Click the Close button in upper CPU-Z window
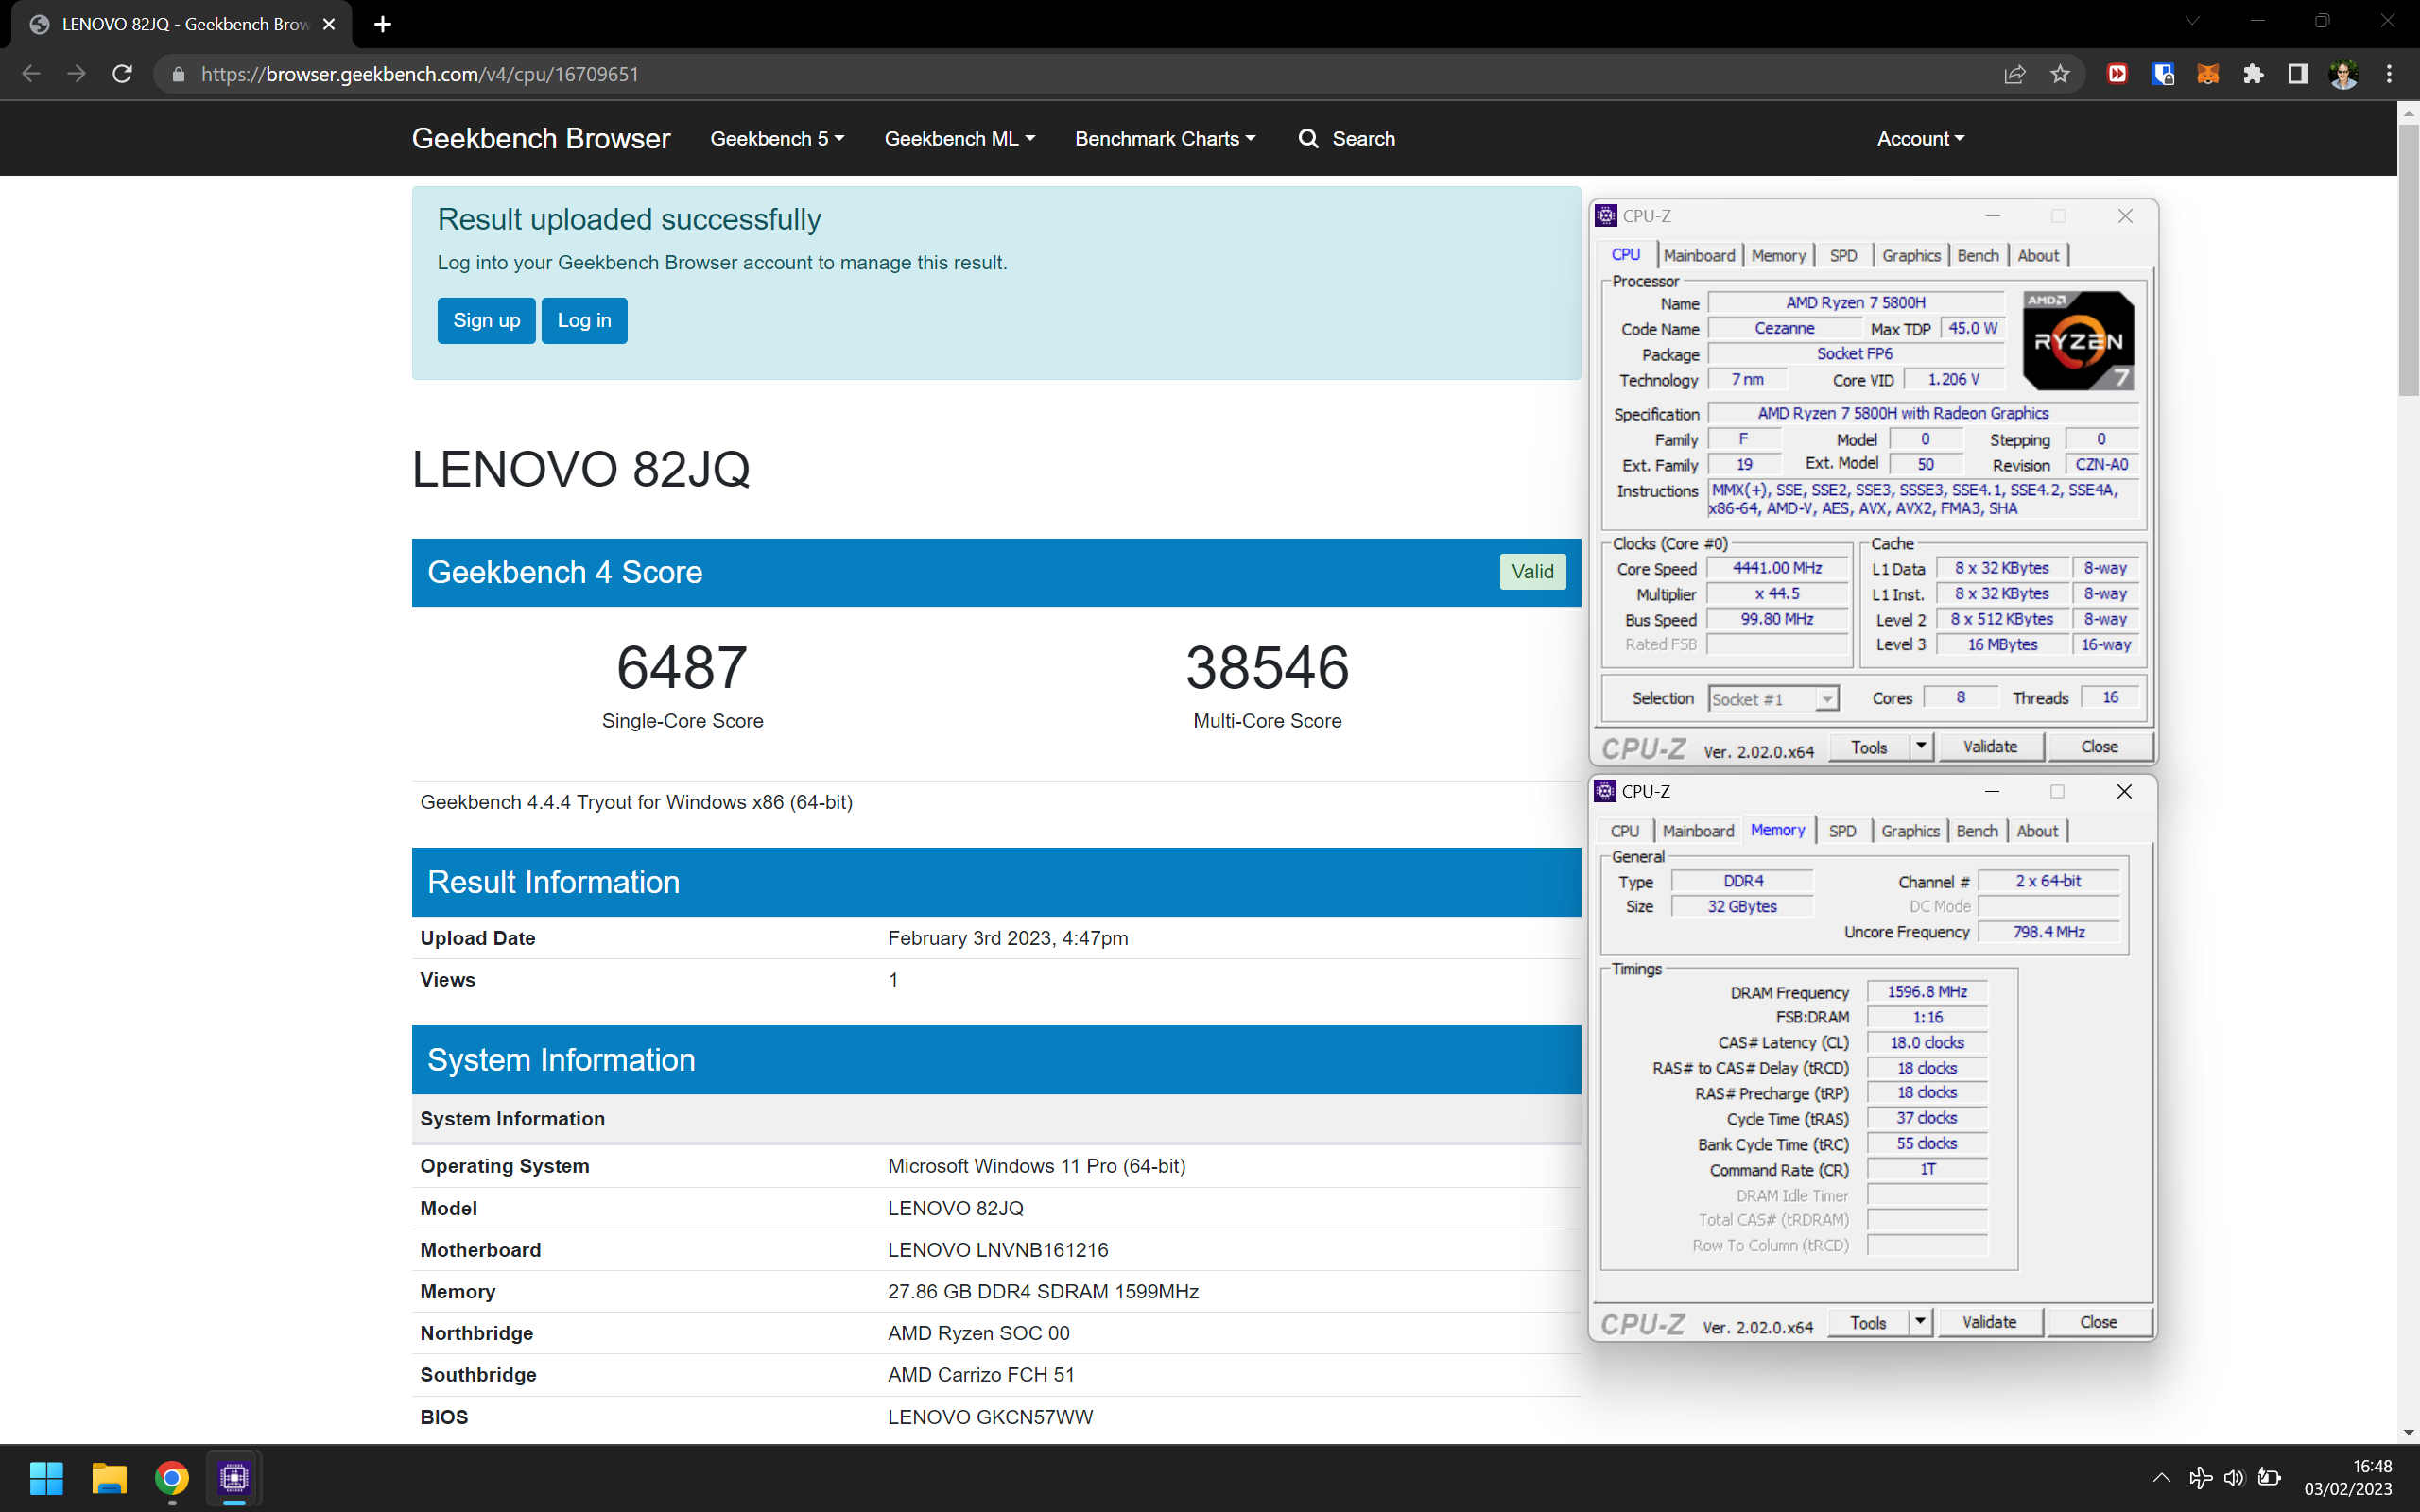Image resolution: width=2420 pixels, height=1512 pixels. tap(2099, 747)
